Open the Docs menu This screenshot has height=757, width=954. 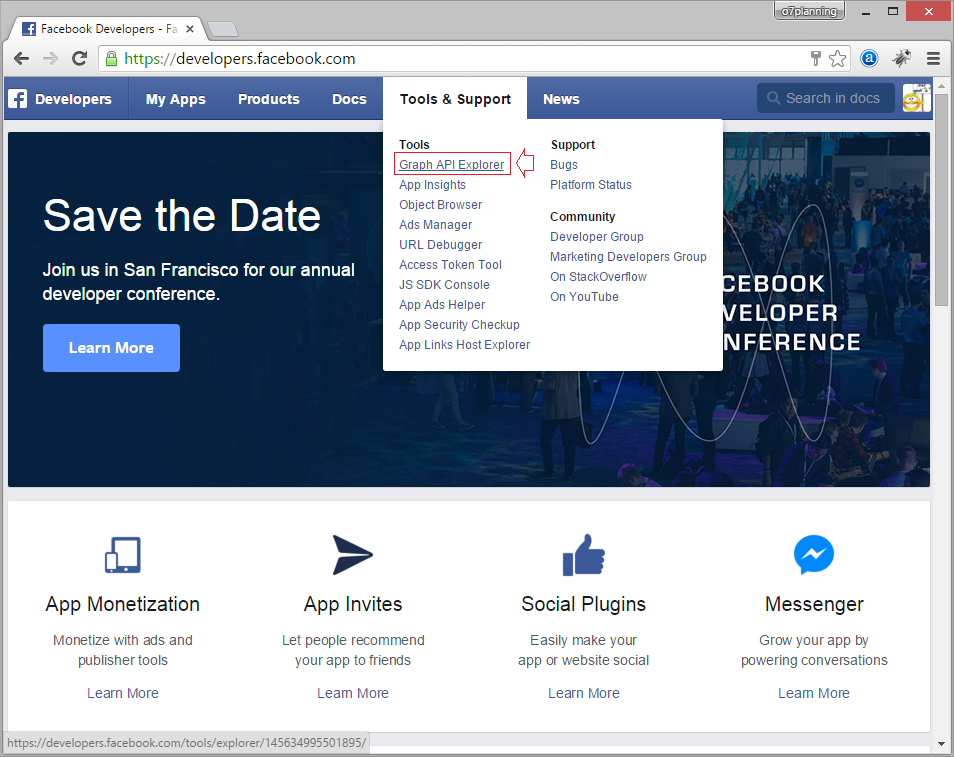[349, 99]
